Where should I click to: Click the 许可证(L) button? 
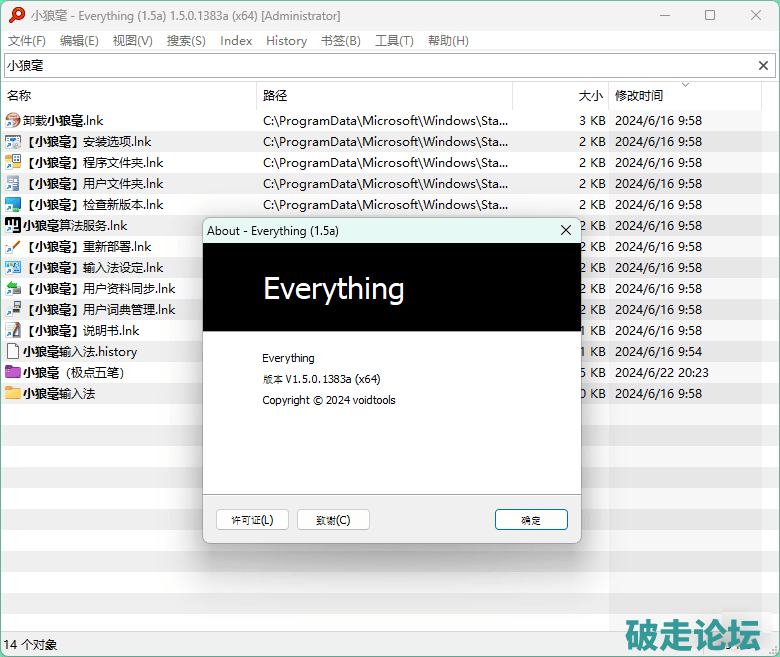pyautogui.click(x=252, y=520)
